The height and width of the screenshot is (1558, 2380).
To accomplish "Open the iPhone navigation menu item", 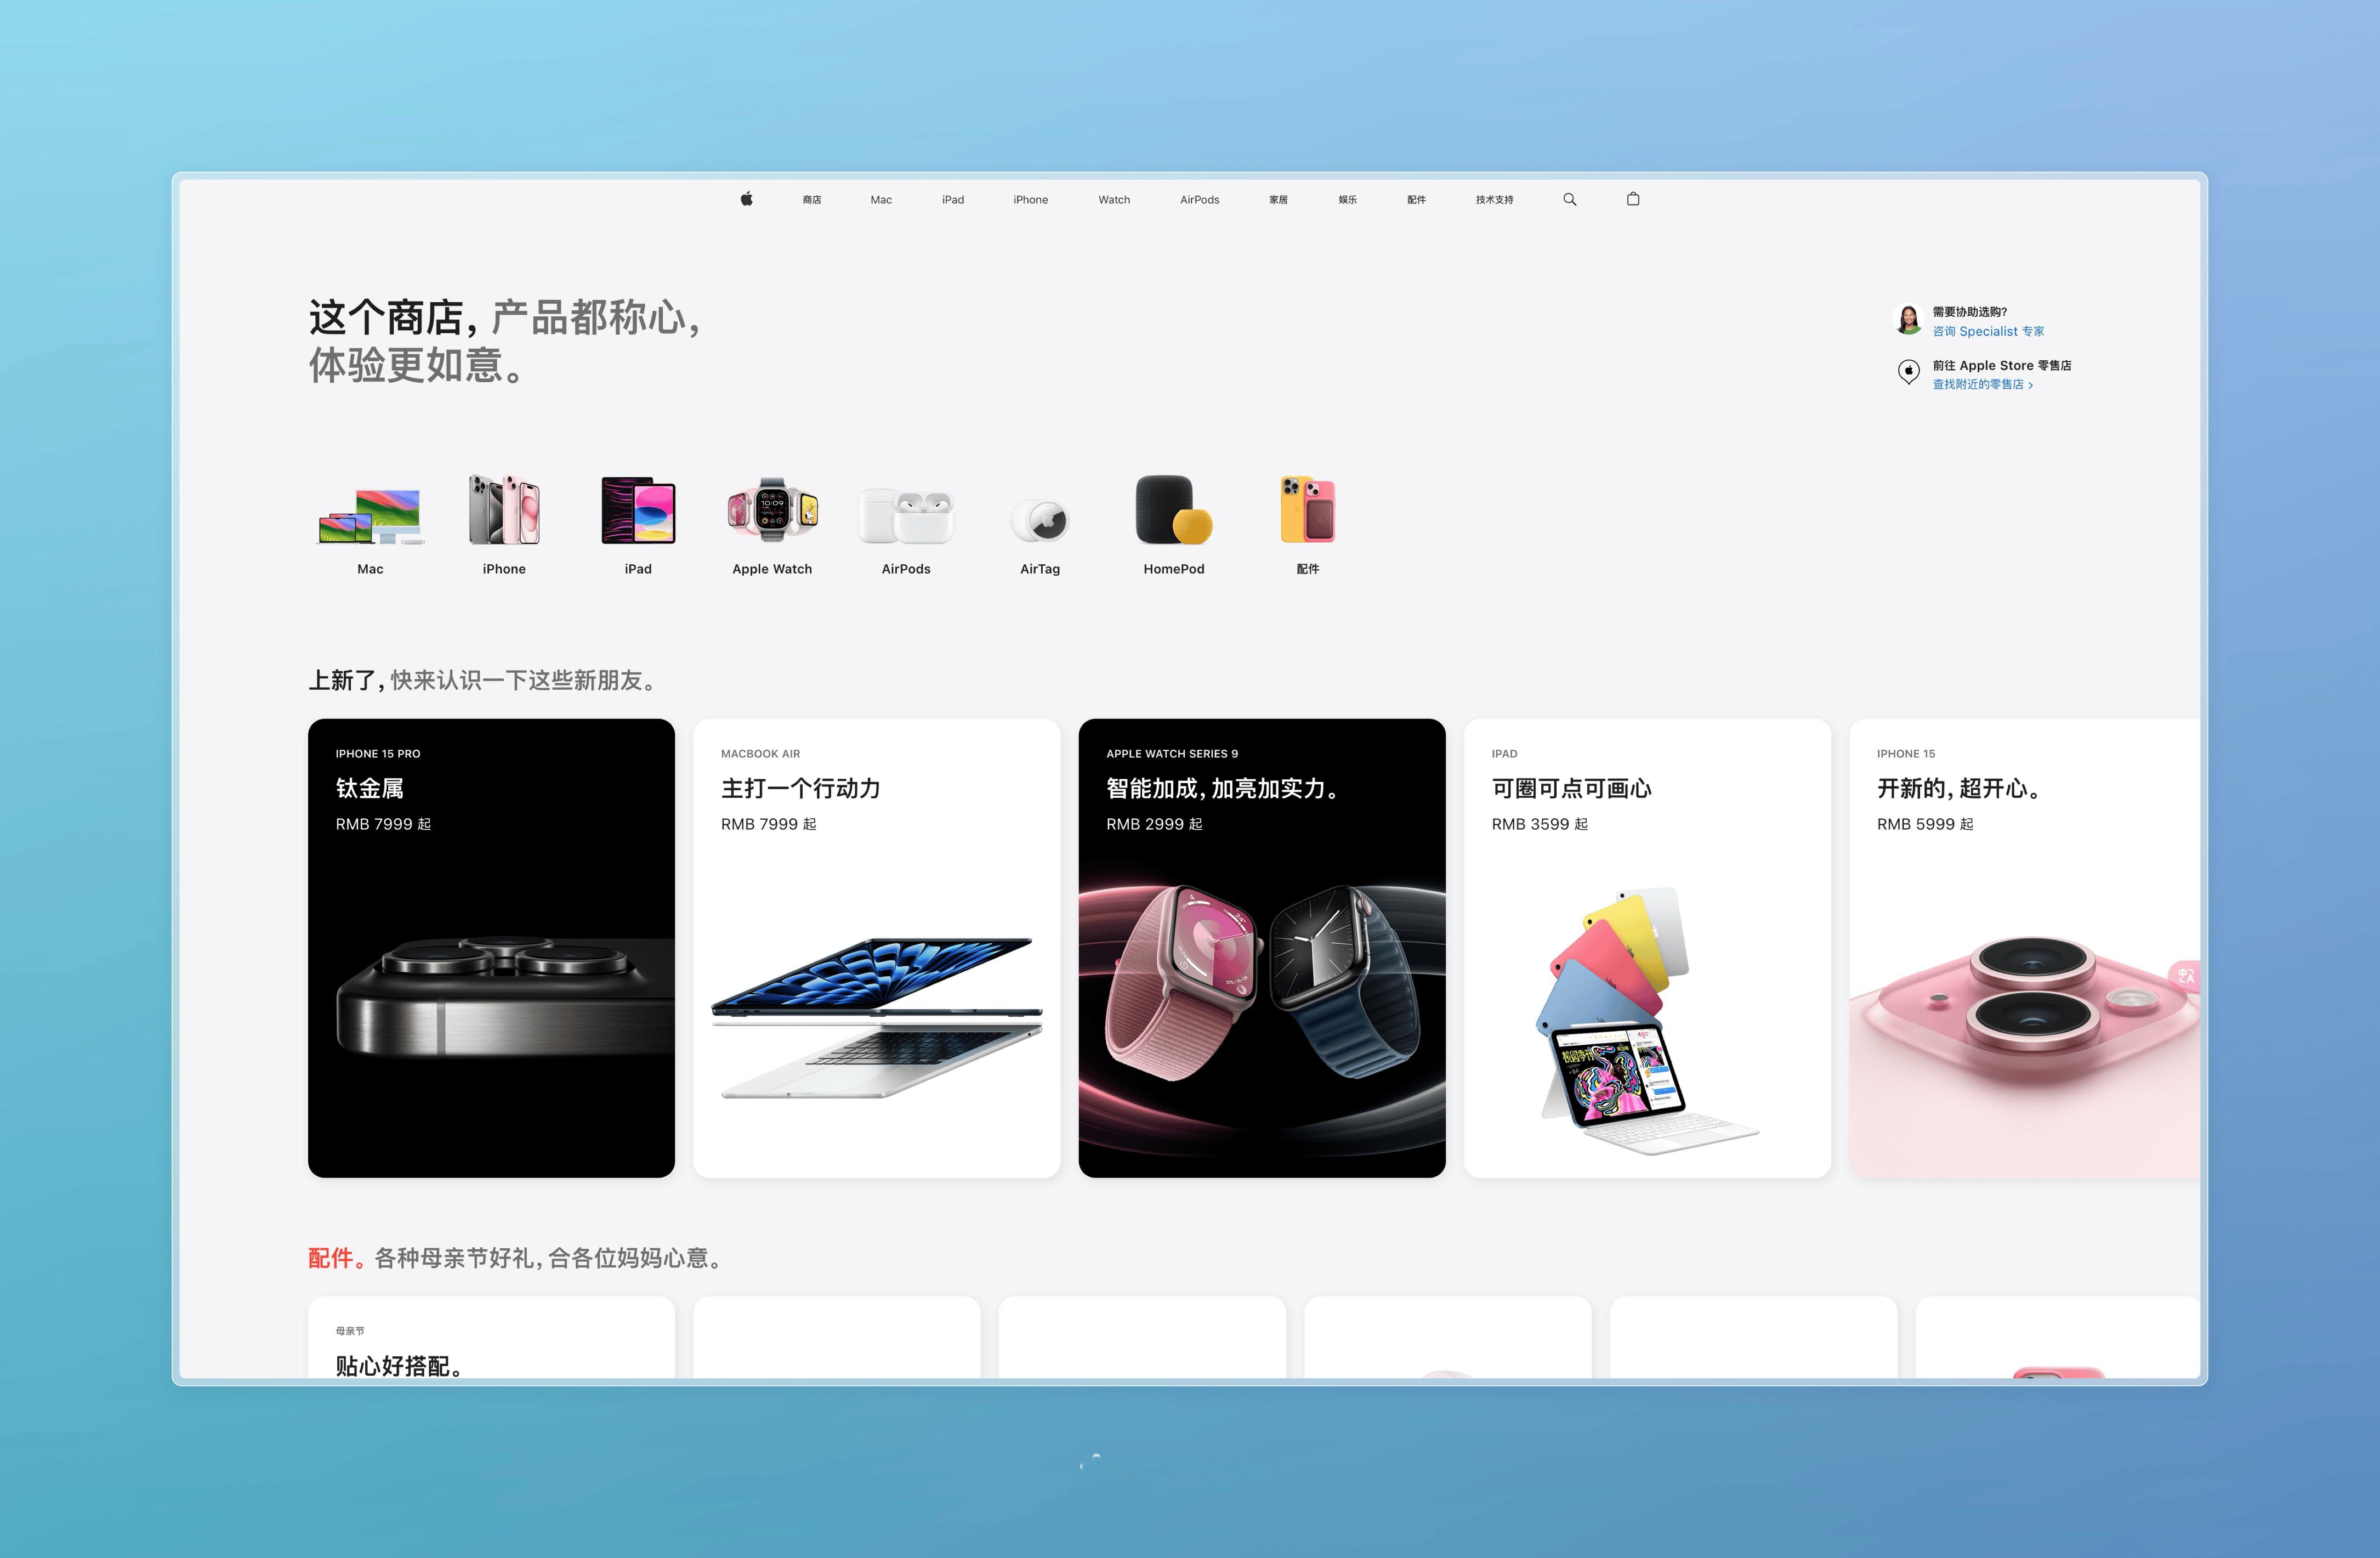I will [x=1031, y=200].
